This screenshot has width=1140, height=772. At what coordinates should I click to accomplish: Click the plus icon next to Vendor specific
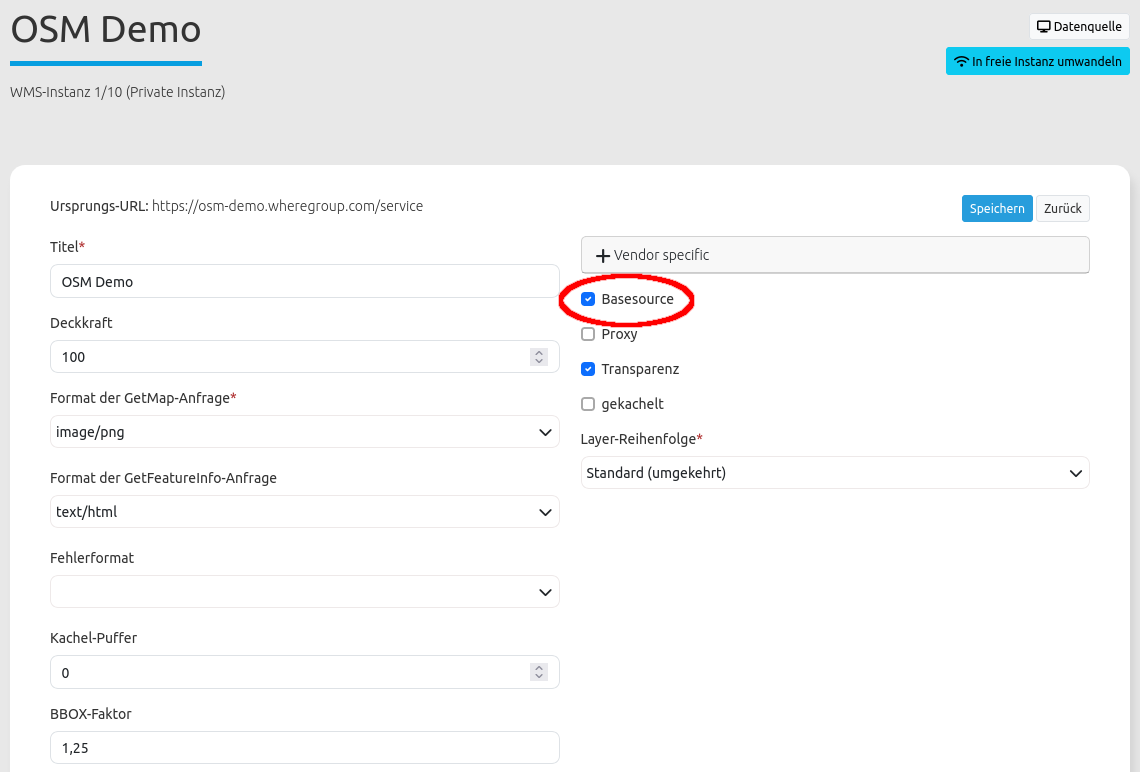[x=603, y=256]
